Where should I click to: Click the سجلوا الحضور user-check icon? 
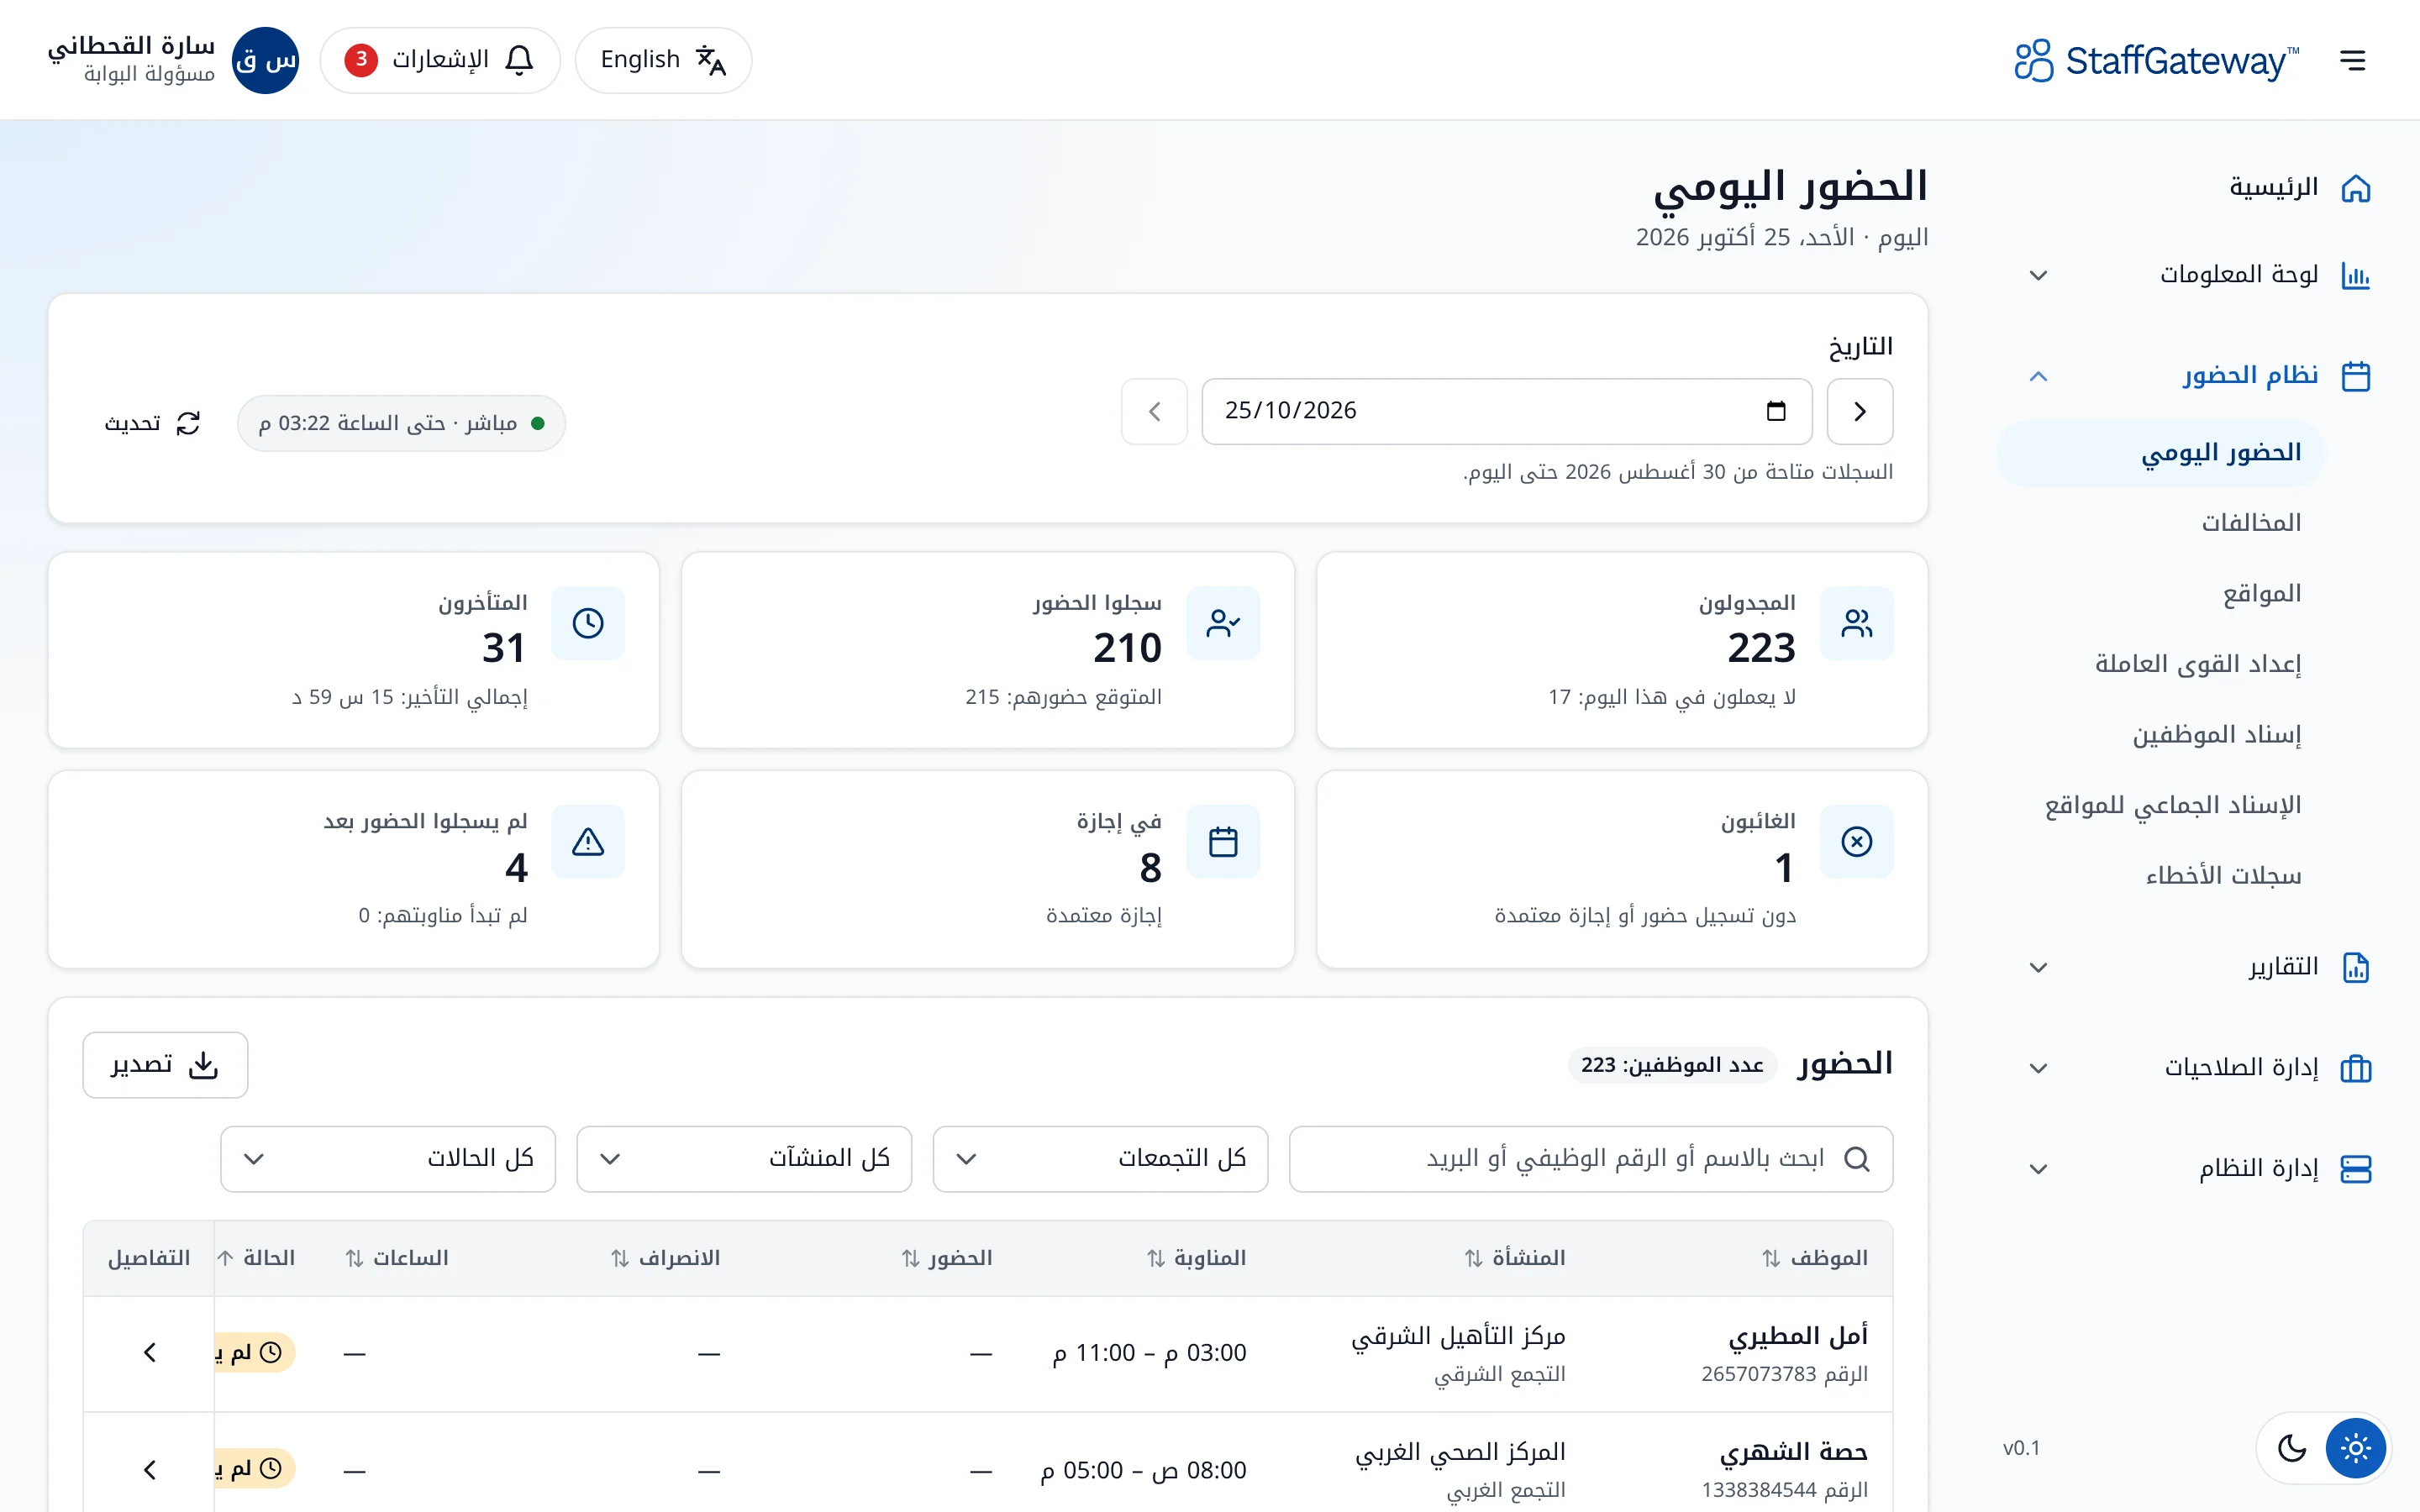[1223, 623]
